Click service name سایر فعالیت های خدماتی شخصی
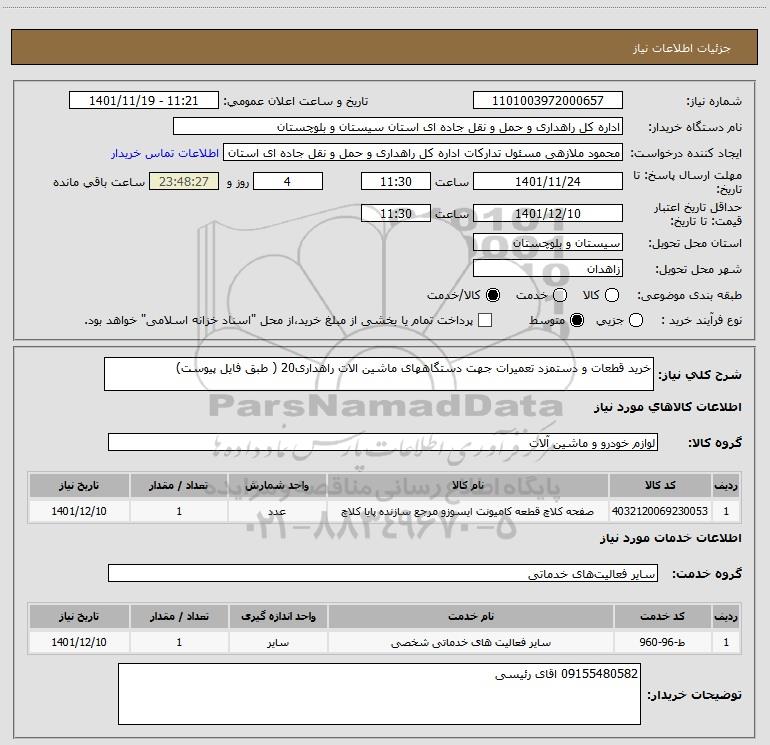Screen dimensions: 770x745 click(470, 642)
